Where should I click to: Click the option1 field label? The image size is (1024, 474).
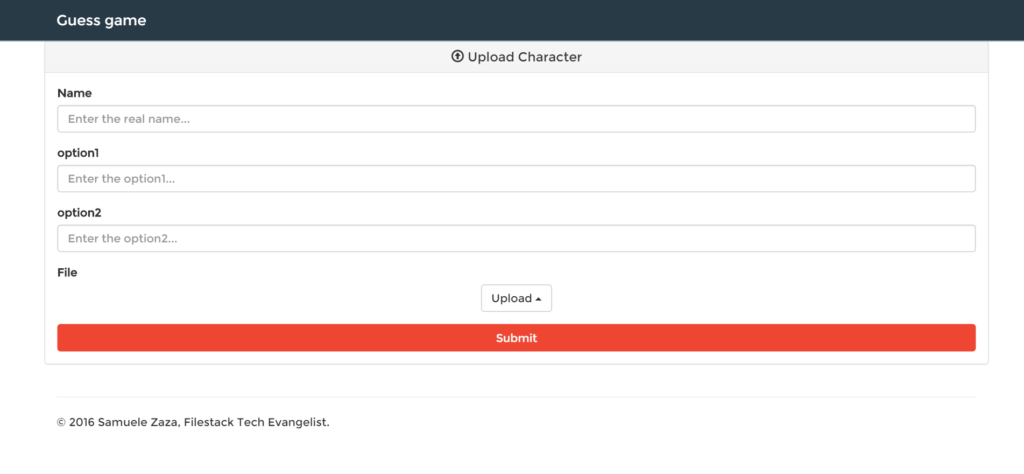[78, 153]
